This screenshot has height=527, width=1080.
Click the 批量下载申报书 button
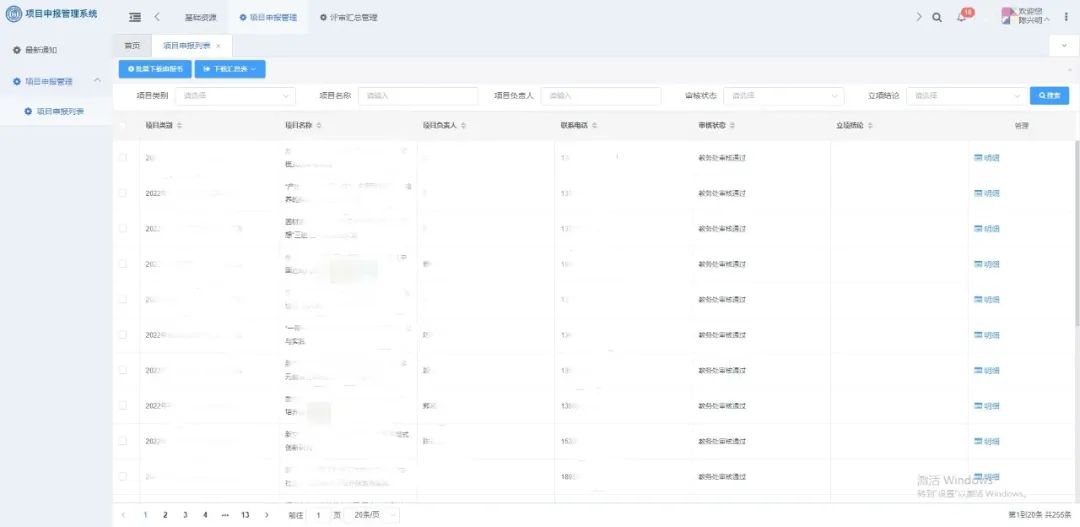coord(154,69)
